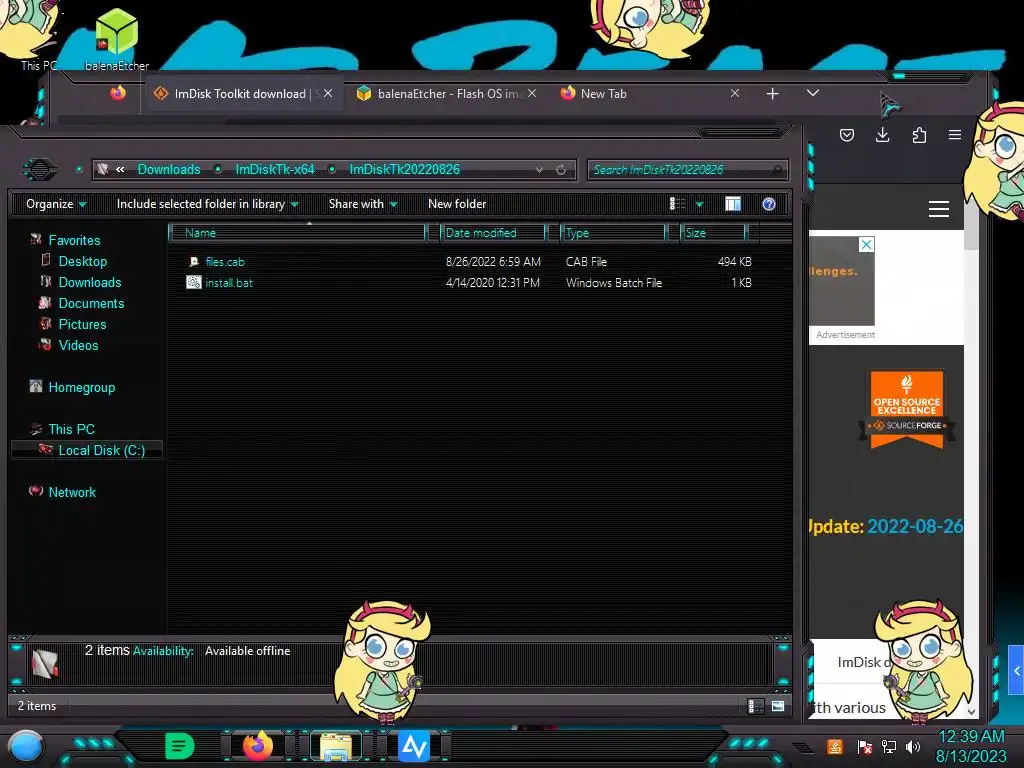Image resolution: width=1024 pixels, height=768 pixels.
Task: Open Firefox extensions icon
Action: pyautogui.click(x=919, y=135)
